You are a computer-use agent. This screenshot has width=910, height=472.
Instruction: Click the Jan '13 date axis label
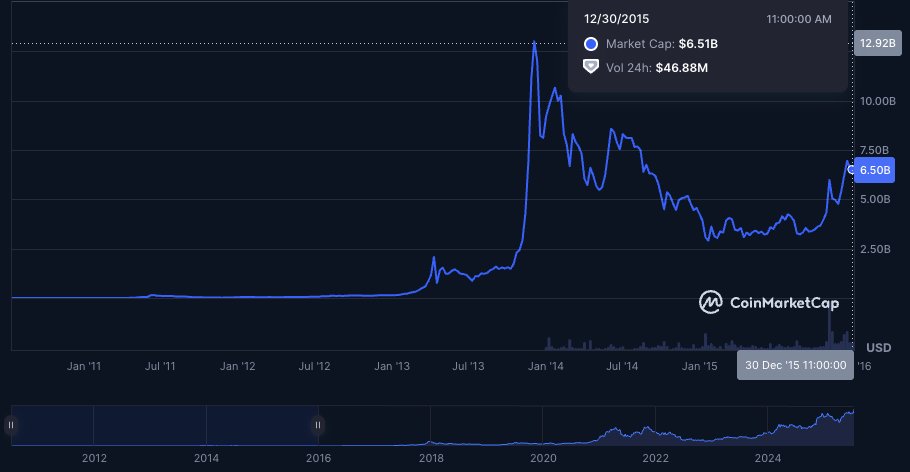(392, 366)
